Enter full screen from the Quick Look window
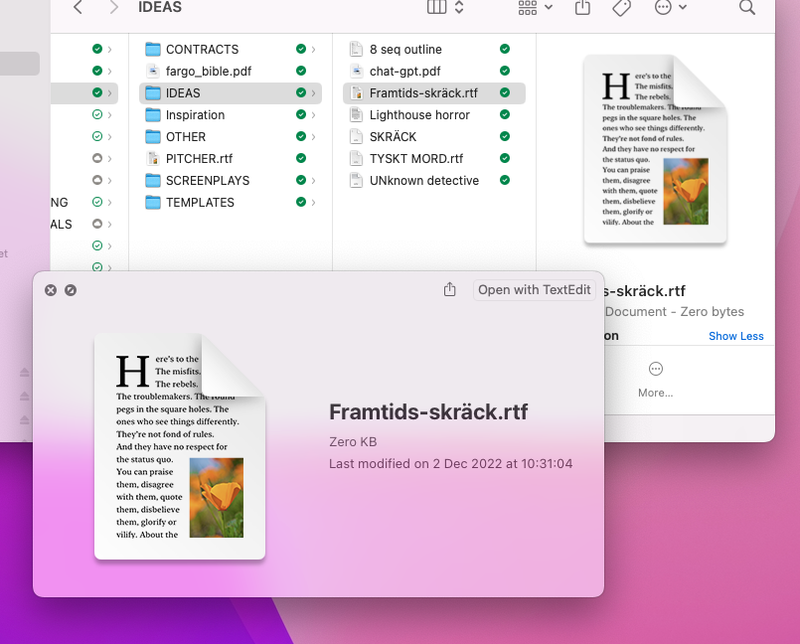This screenshot has height=644, width=800. coord(68,290)
